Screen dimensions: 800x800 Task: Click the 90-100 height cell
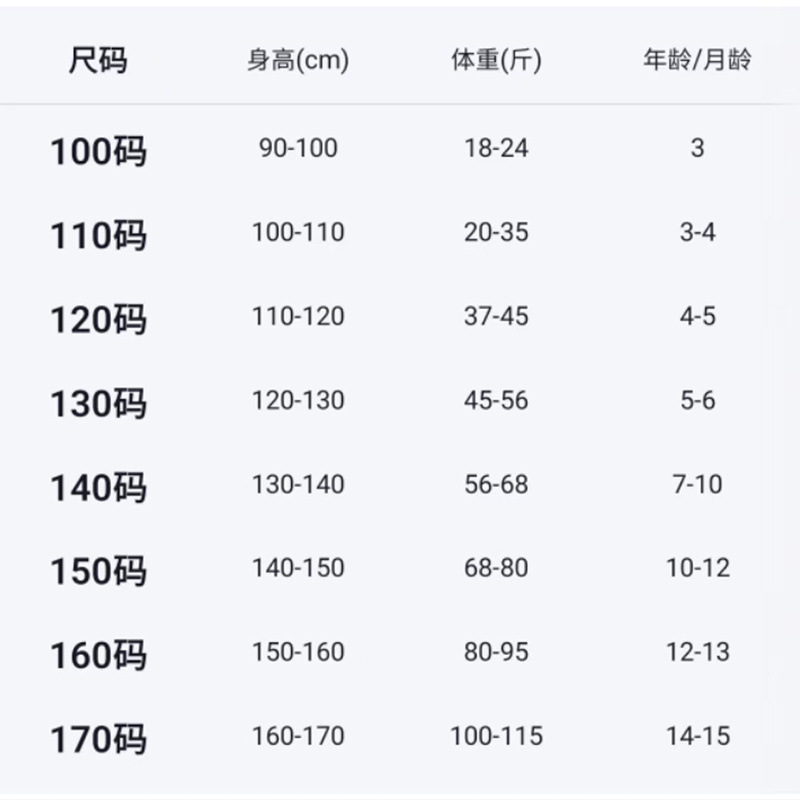tap(298, 149)
